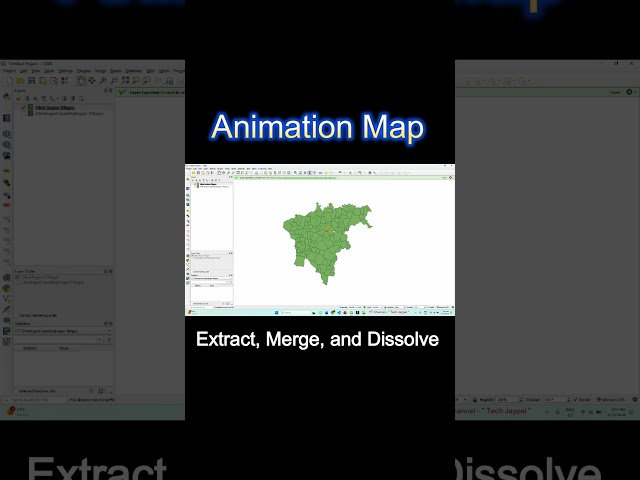Click the Value column header
The width and height of the screenshot is (640, 480).
click(64, 348)
